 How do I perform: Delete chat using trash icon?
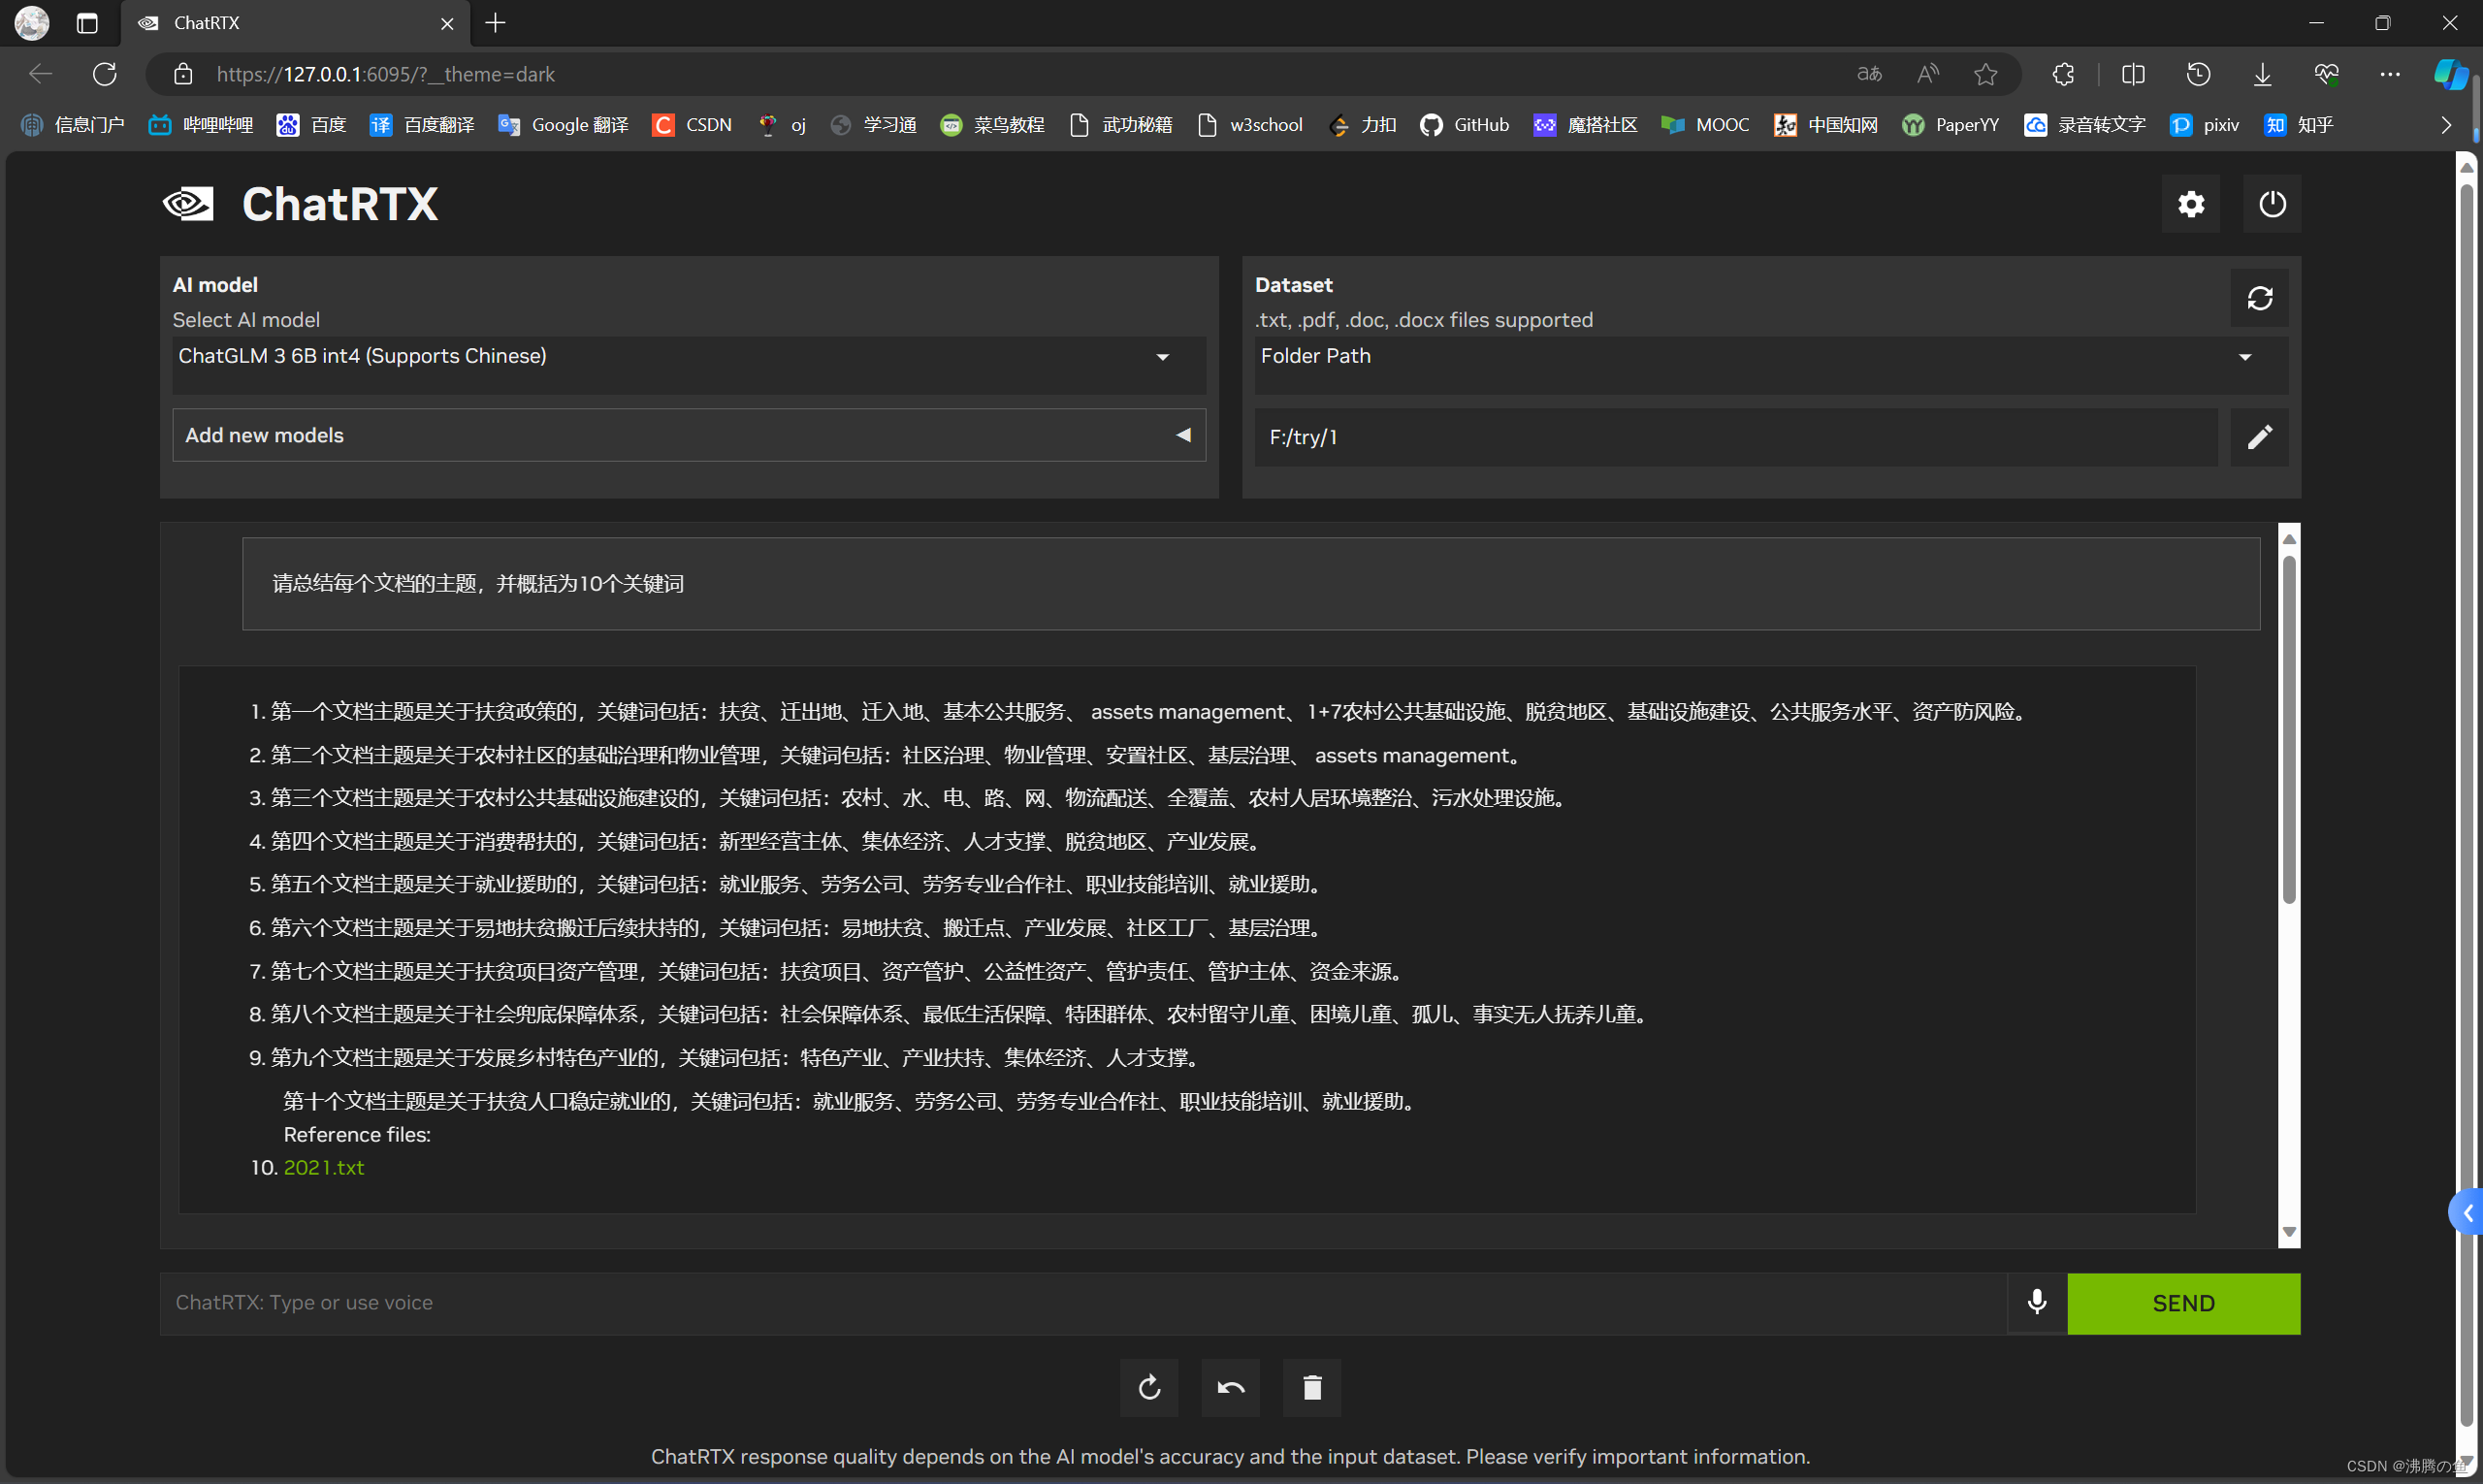pos(1312,1387)
